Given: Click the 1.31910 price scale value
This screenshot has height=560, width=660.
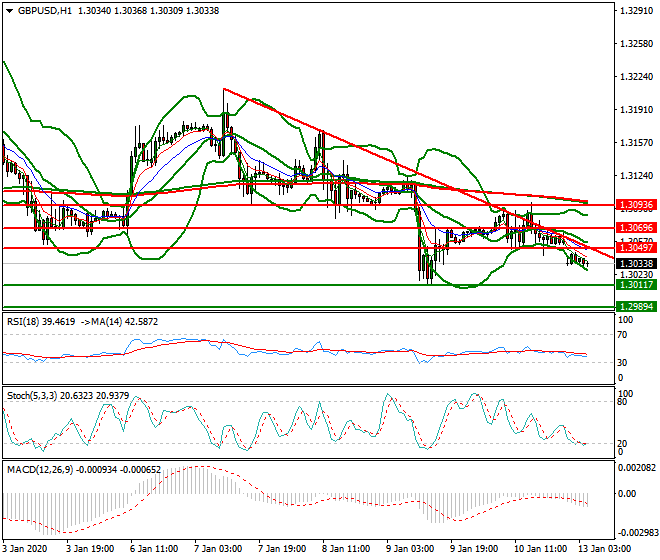Looking at the screenshot, I should click(x=637, y=110).
